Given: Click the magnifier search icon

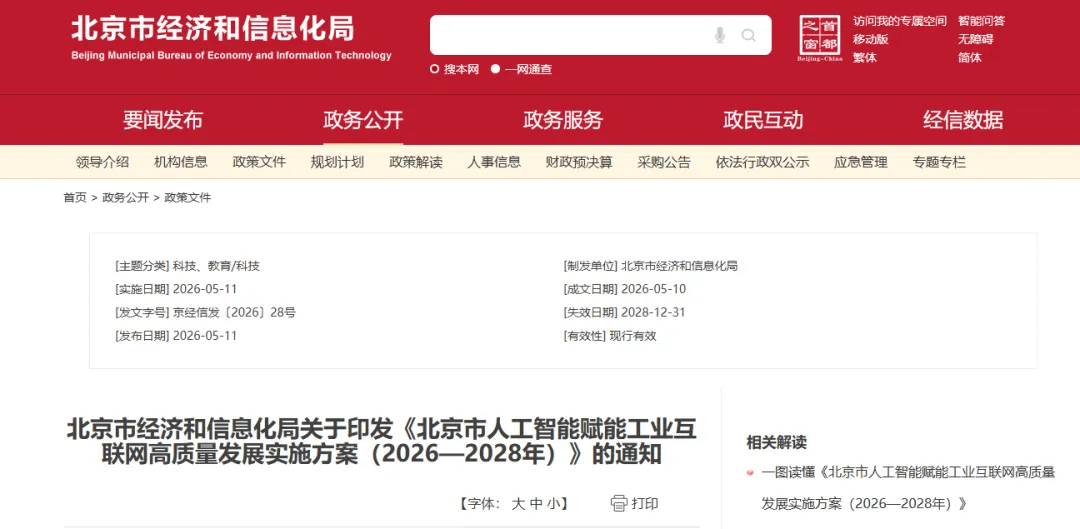Looking at the screenshot, I should (x=749, y=35).
